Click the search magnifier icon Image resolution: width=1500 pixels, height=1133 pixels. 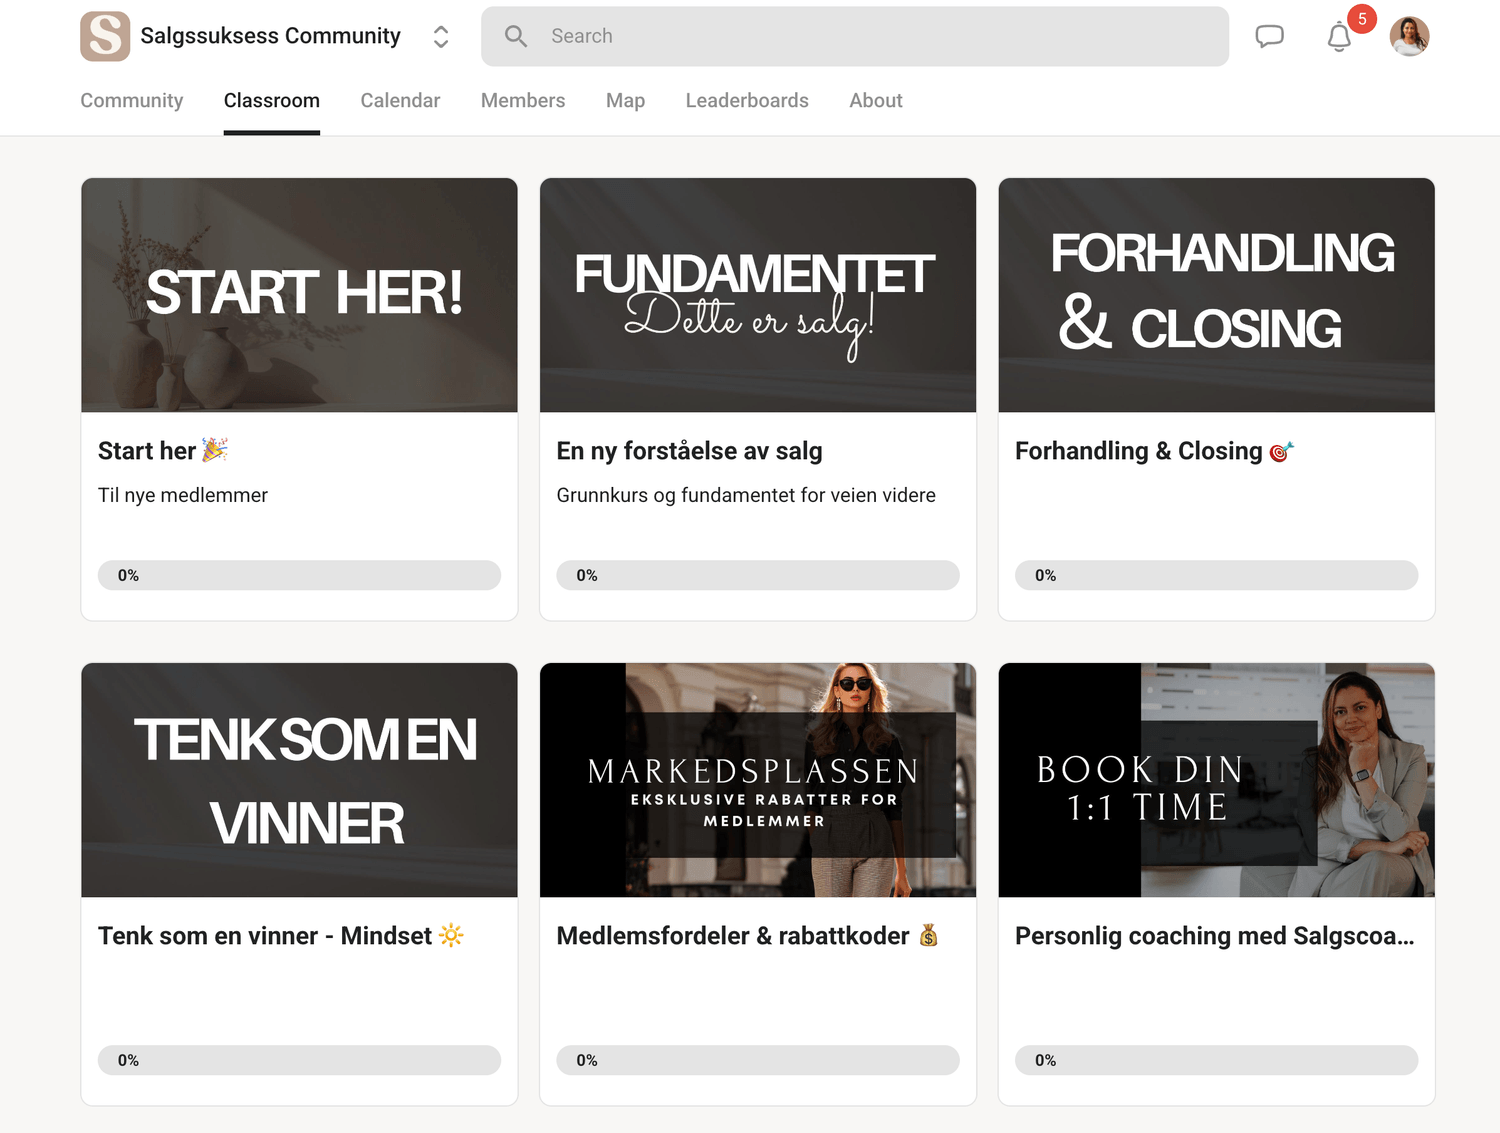(x=516, y=37)
